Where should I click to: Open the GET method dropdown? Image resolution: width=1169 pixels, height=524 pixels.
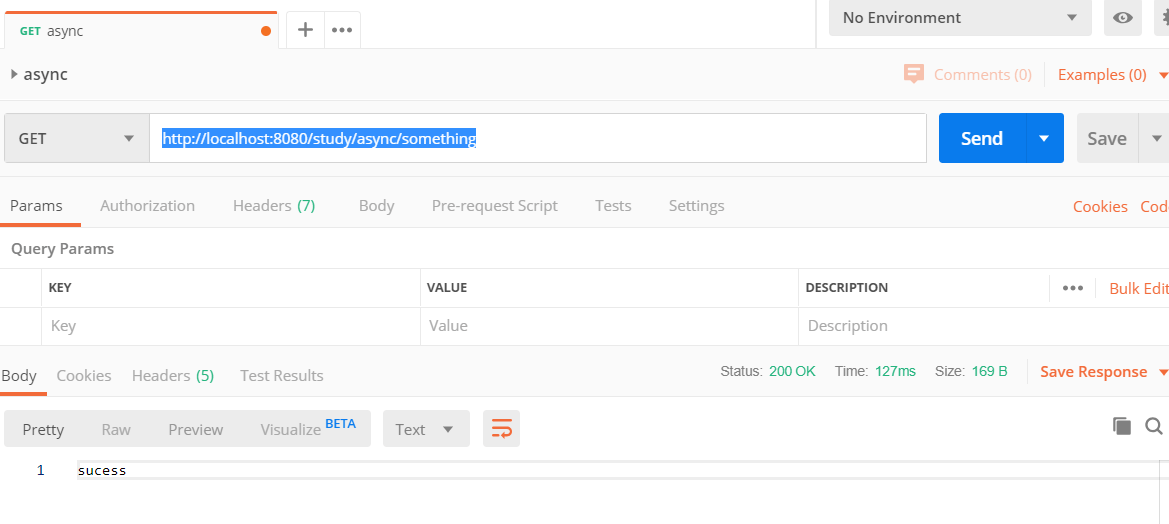(x=77, y=138)
